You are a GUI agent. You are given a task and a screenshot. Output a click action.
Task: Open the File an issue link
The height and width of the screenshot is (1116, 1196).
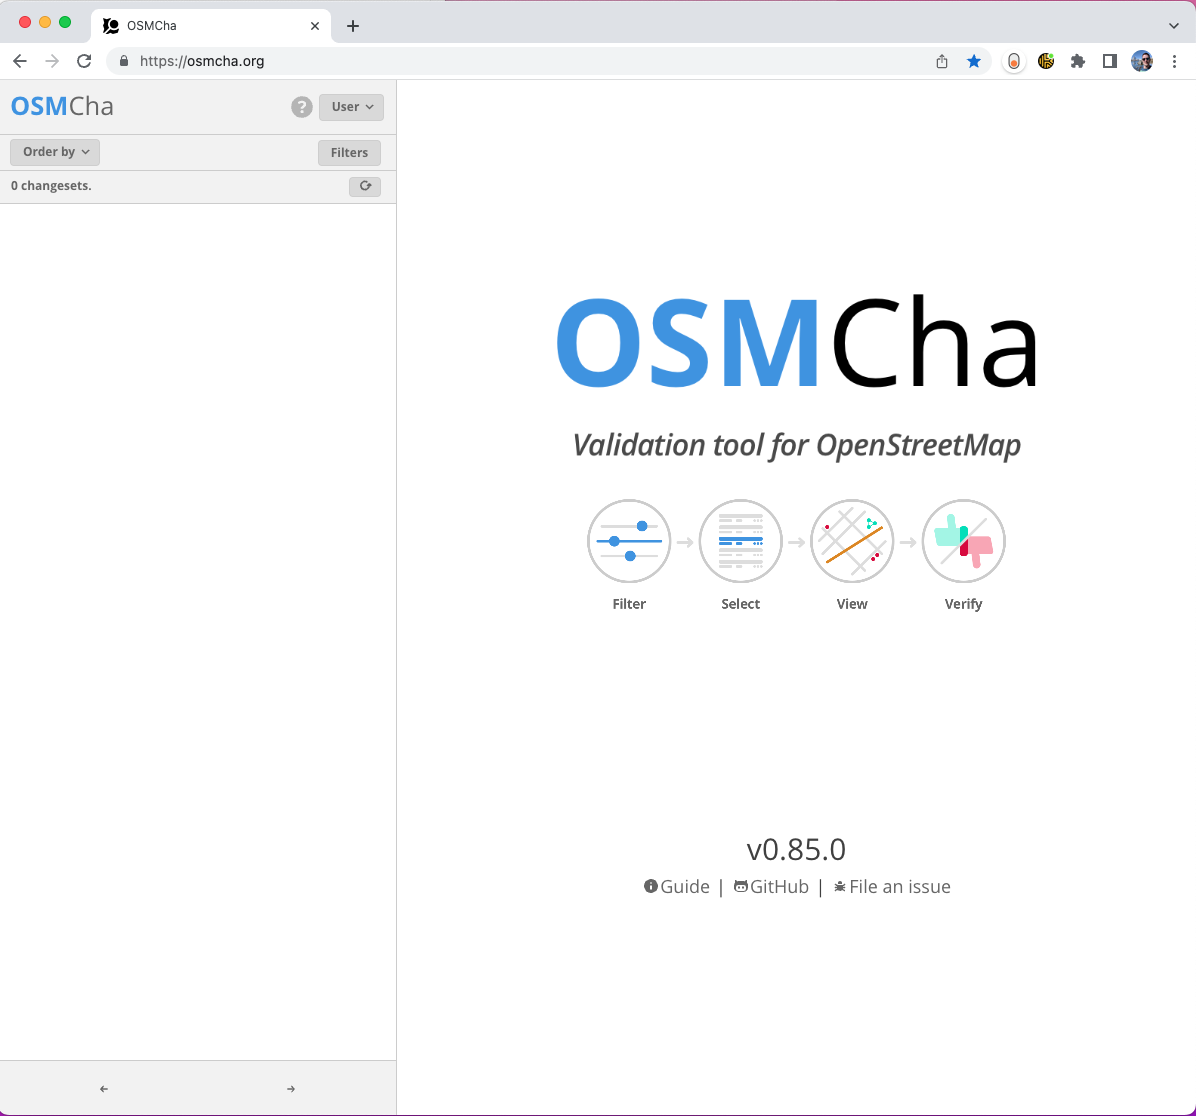(x=892, y=886)
